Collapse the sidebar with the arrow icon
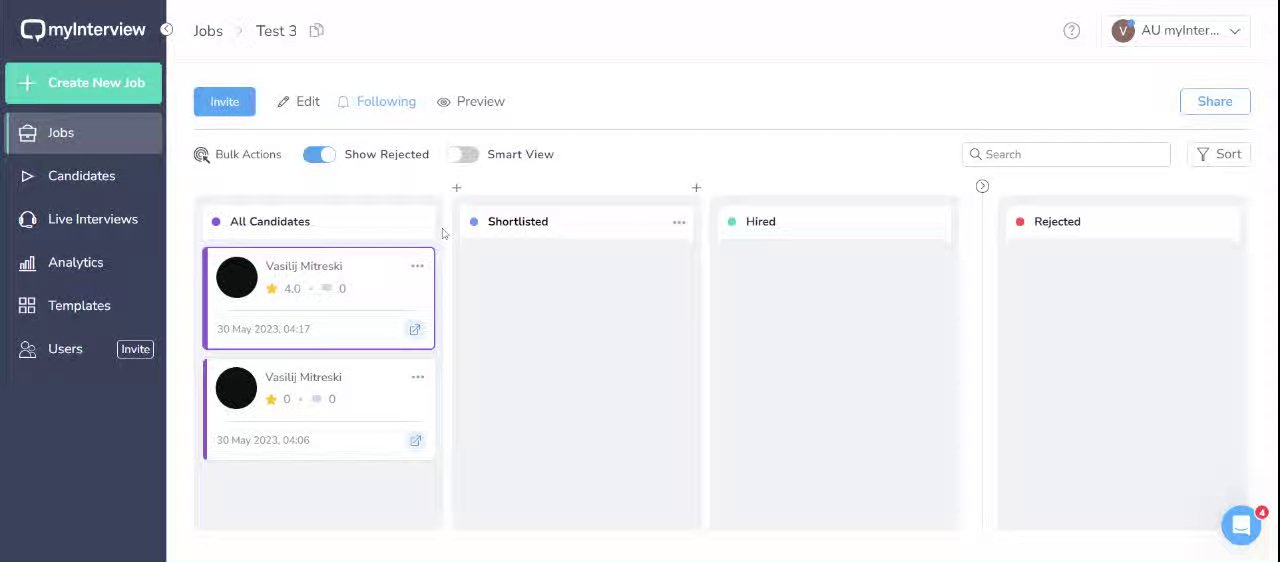 click(167, 30)
